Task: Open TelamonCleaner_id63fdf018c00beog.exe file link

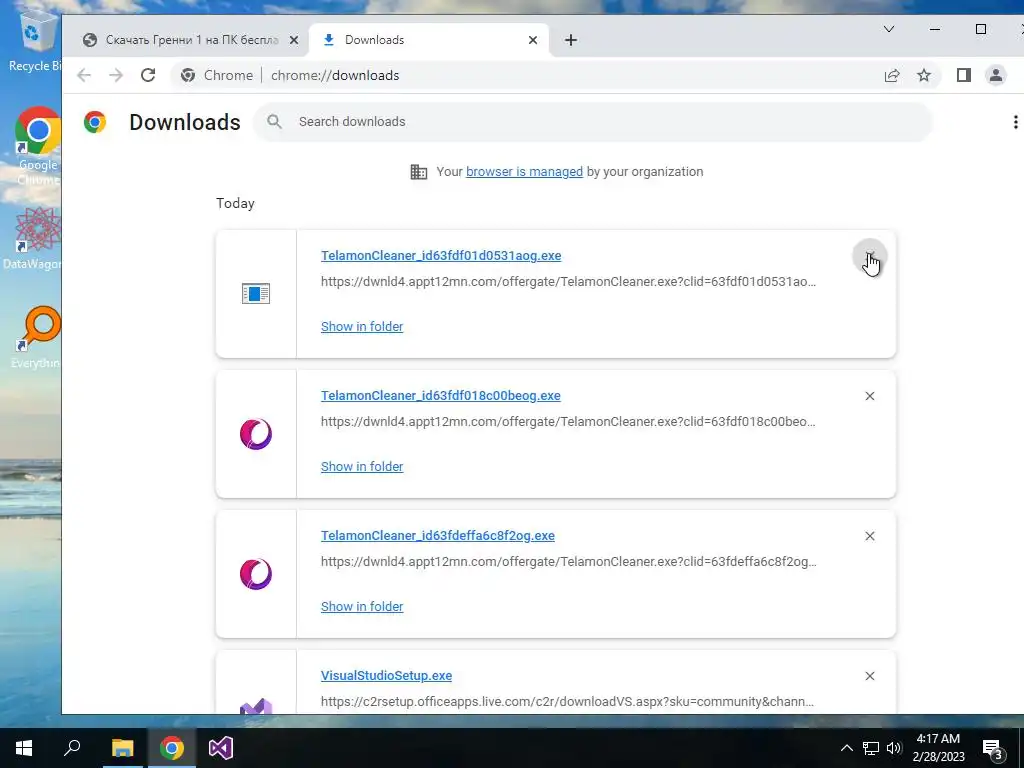Action: click(x=441, y=395)
